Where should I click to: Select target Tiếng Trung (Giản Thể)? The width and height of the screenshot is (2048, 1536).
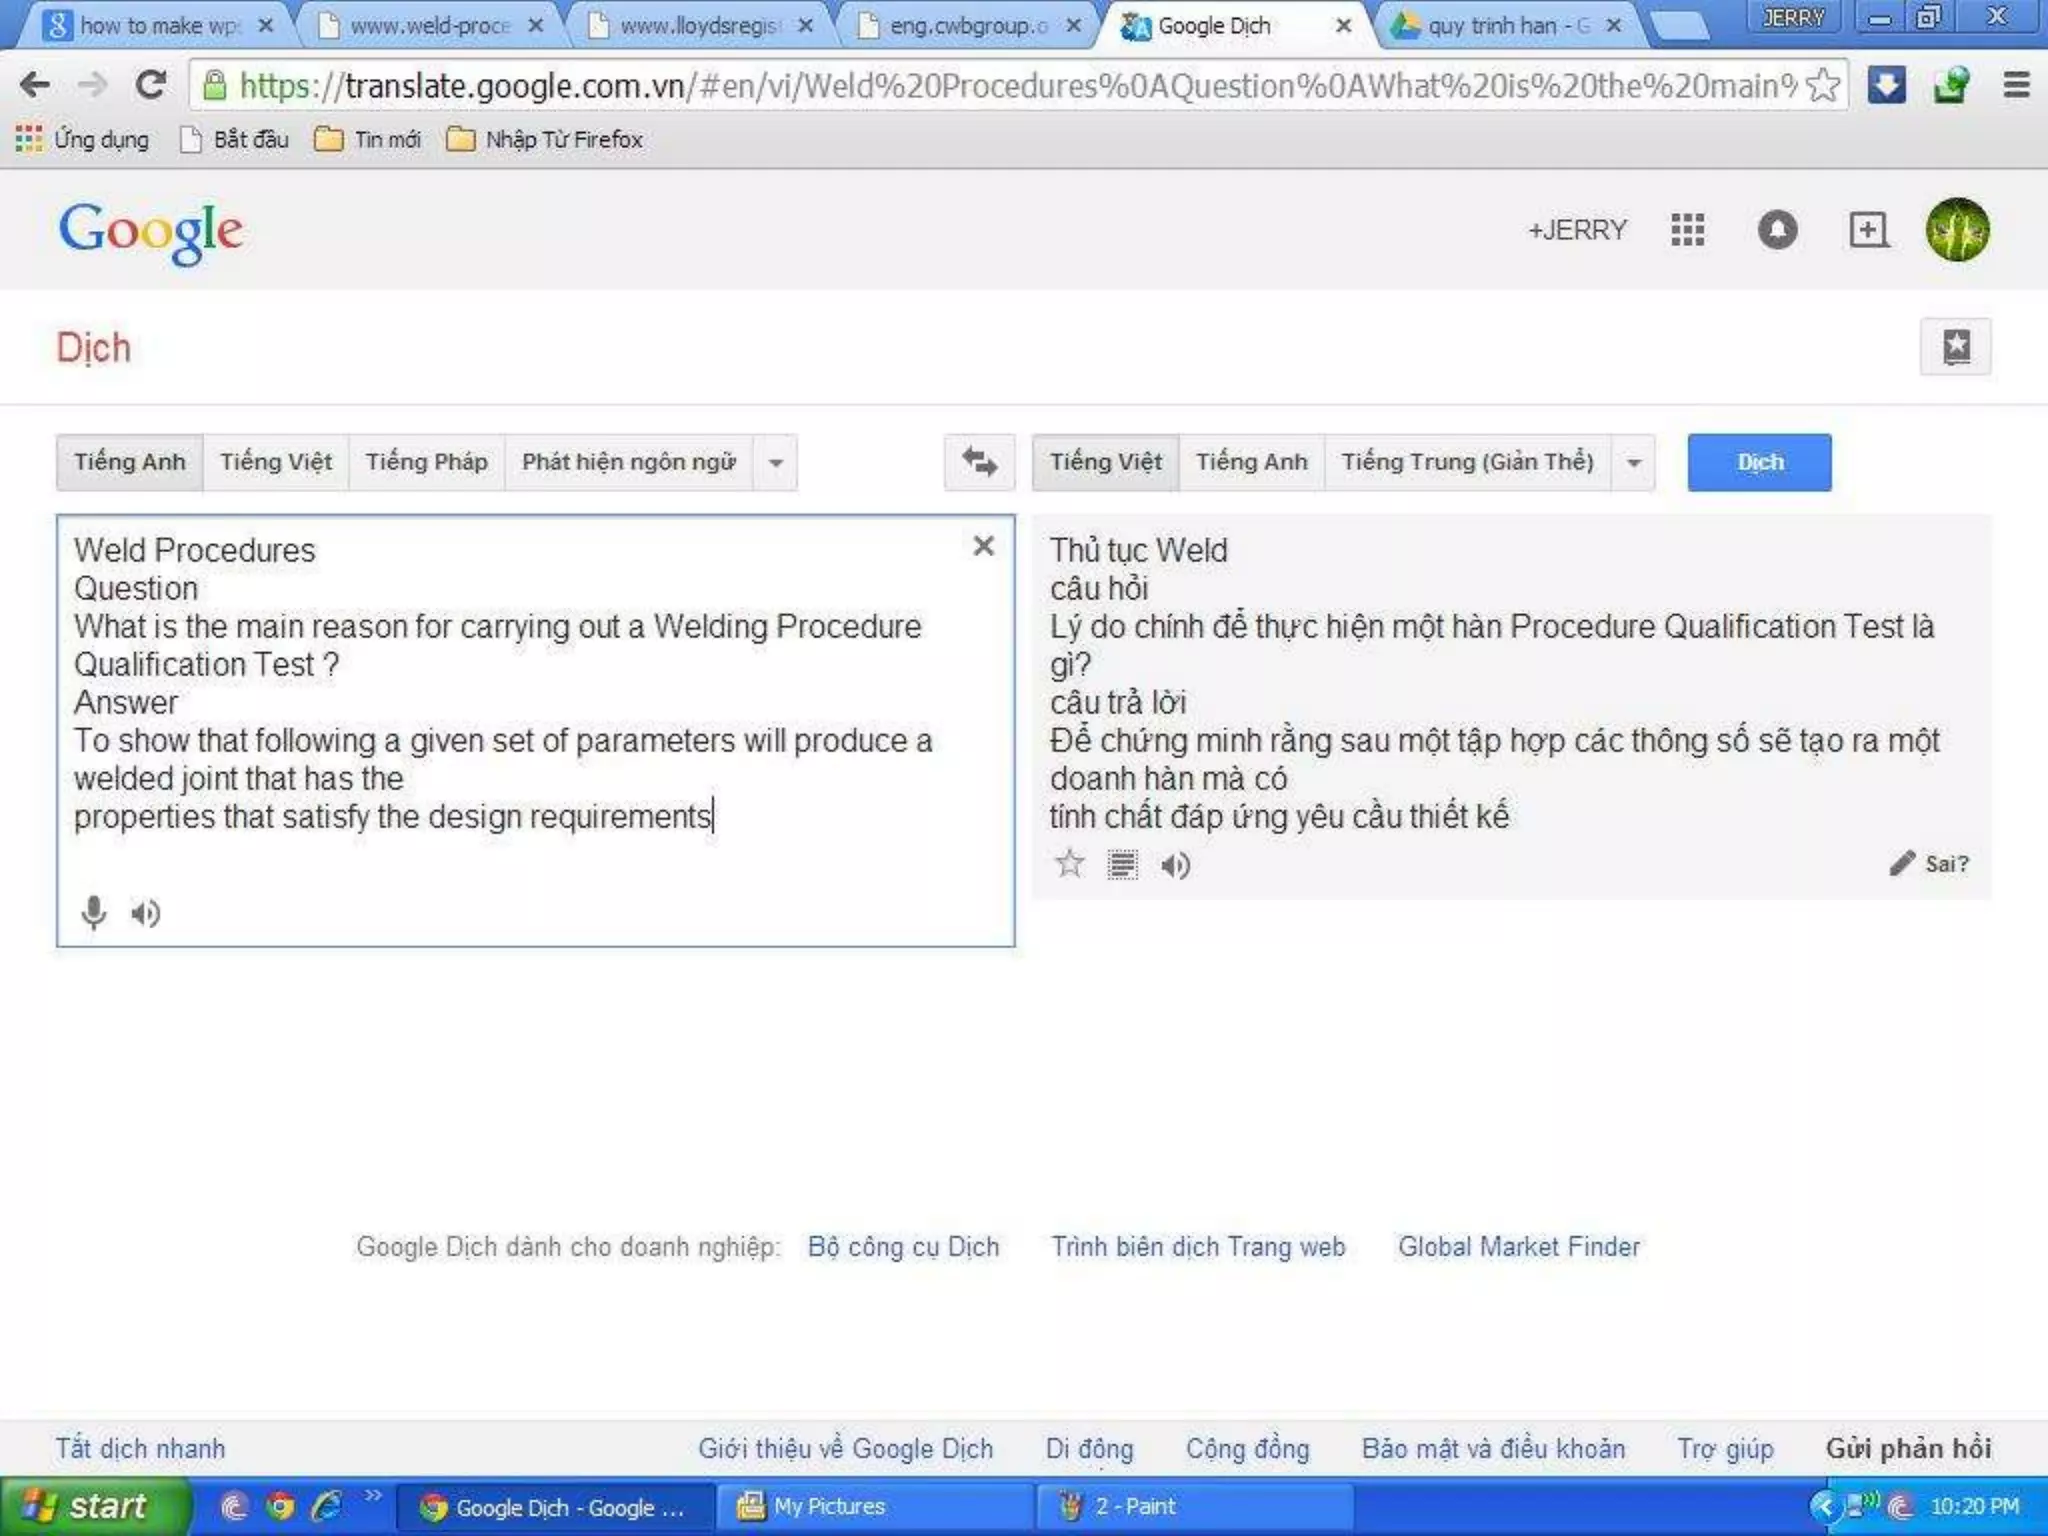[1468, 462]
